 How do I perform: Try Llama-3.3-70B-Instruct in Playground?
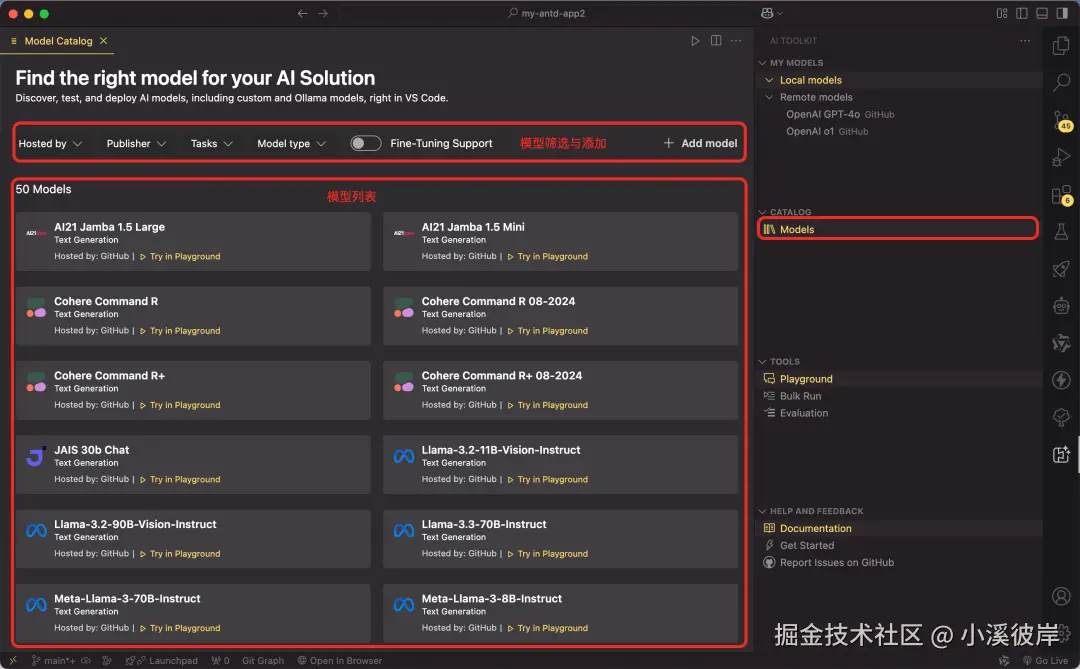coord(548,554)
